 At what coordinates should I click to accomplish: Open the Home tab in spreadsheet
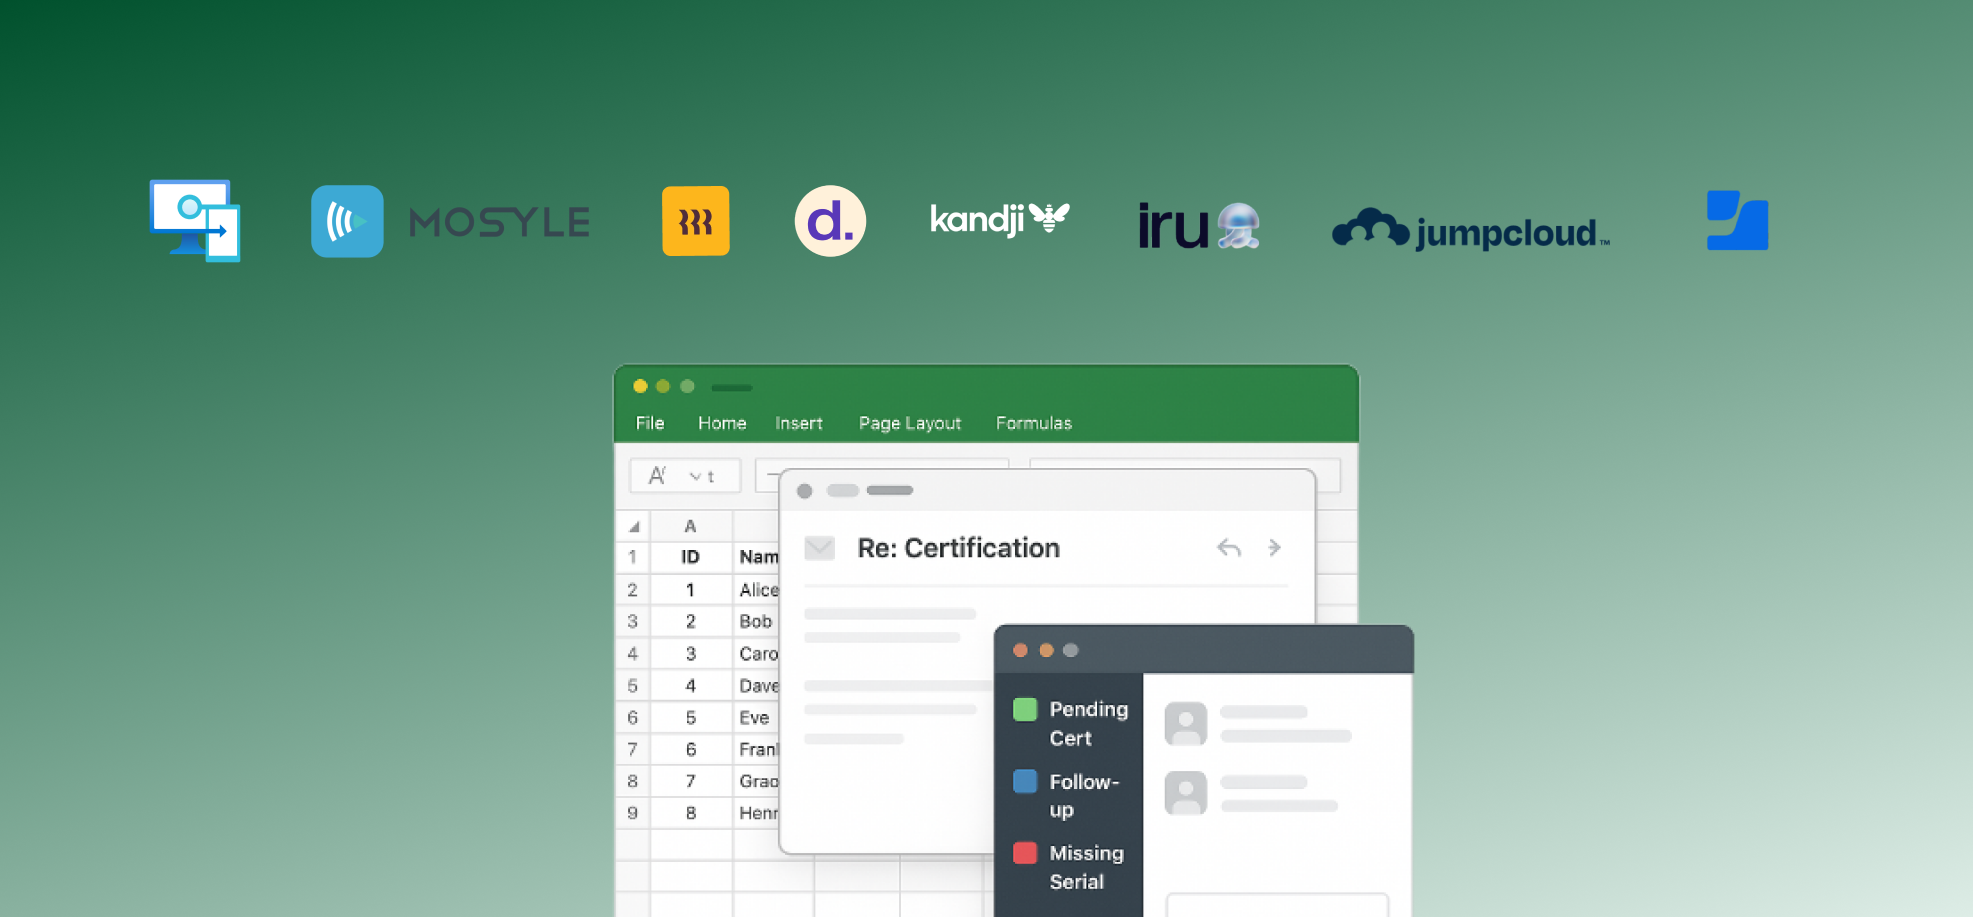pos(722,423)
